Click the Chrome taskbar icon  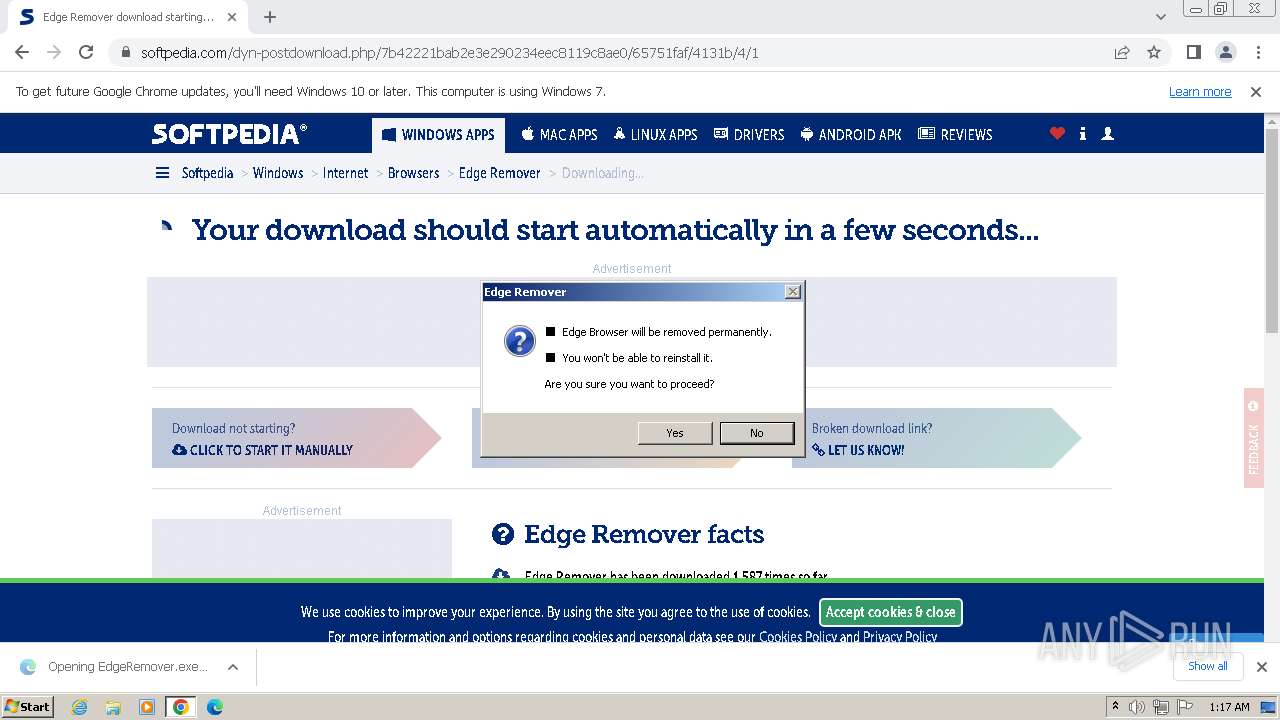(181, 707)
